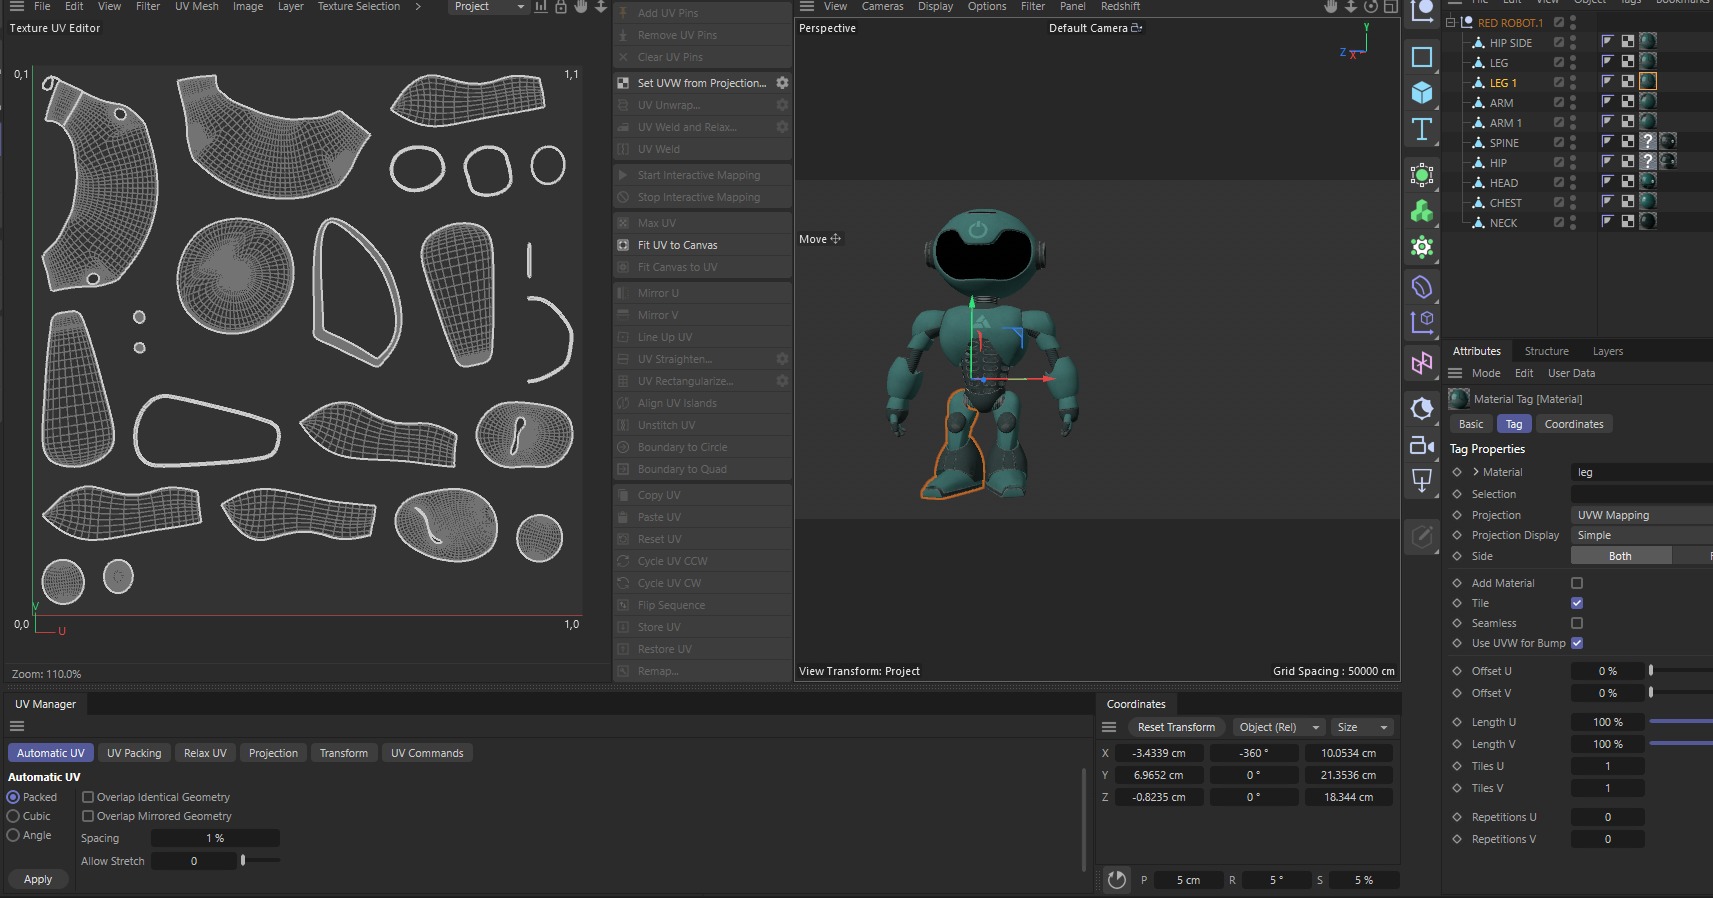The image size is (1713, 898).
Task: Click the Reset Transform button
Action: (x=1176, y=727)
